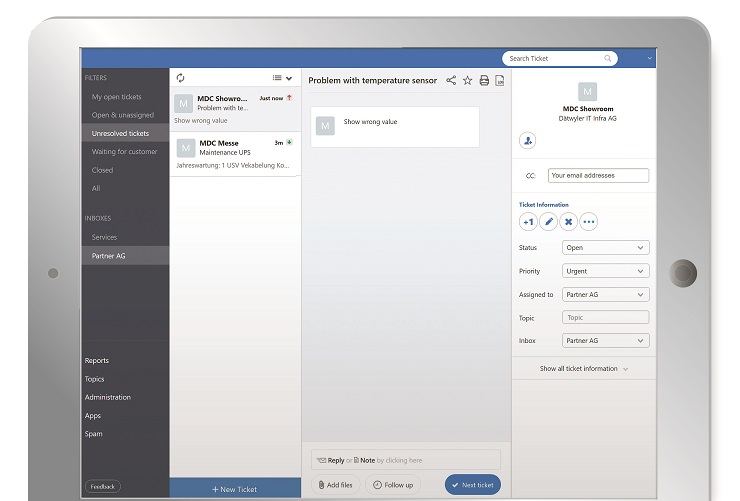The width and height of the screenshot is (740, 501).
Task: Export the ticket as a file
Action: click(x=499, y=80)
